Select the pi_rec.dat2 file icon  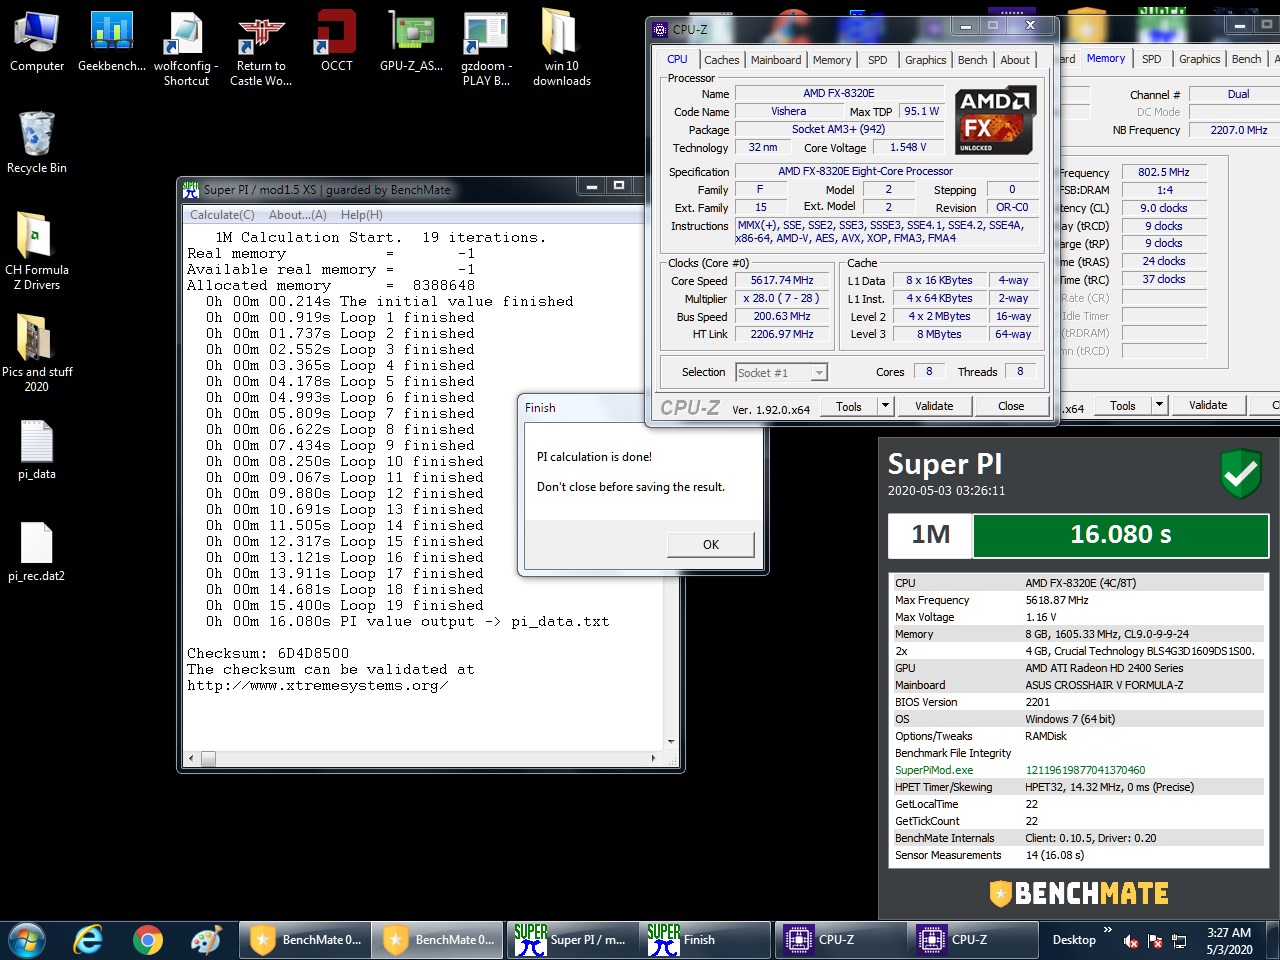[x=37, y=552]
